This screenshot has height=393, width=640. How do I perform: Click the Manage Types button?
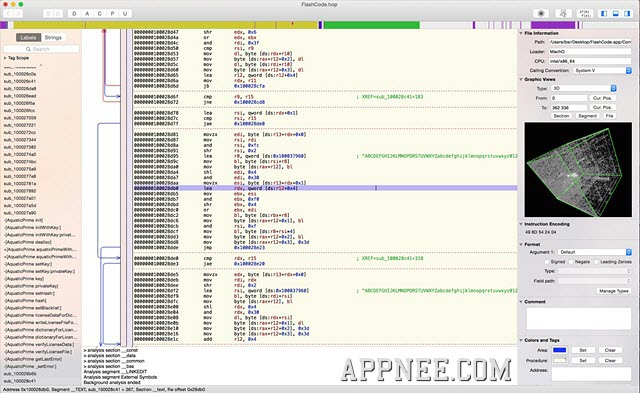point(613,291)
